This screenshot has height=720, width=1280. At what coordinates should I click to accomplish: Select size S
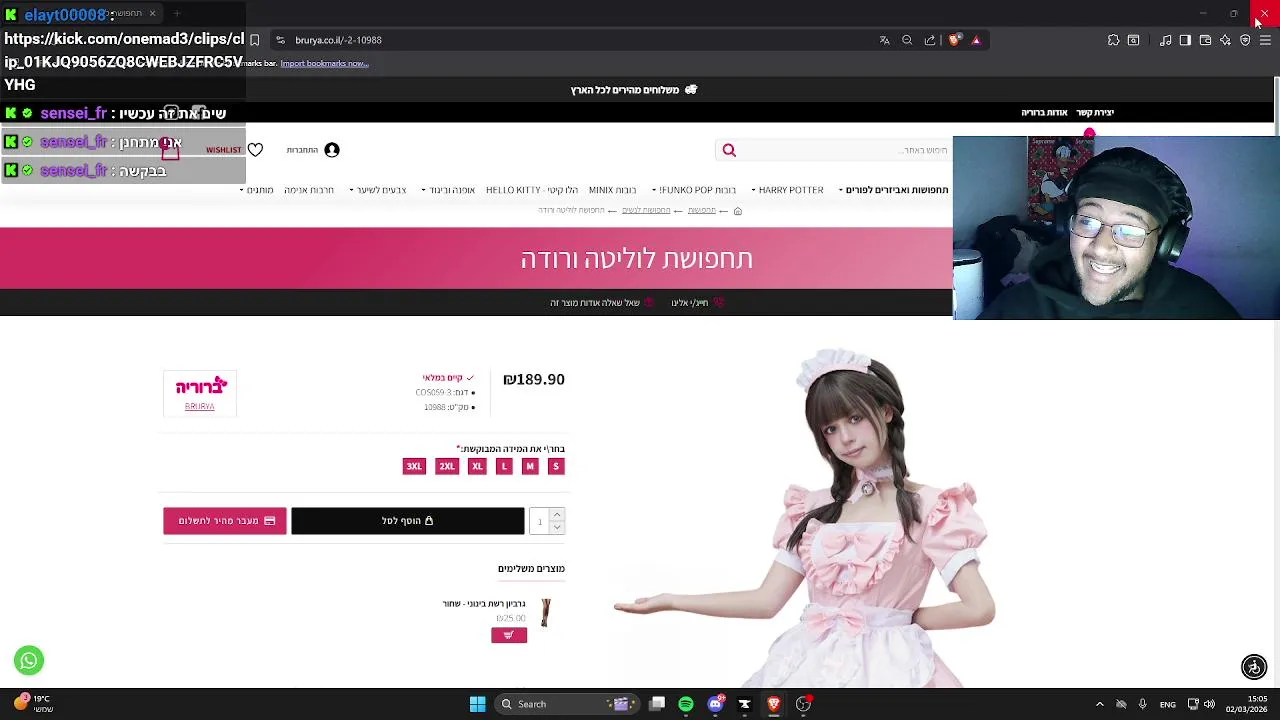(556, 466)
